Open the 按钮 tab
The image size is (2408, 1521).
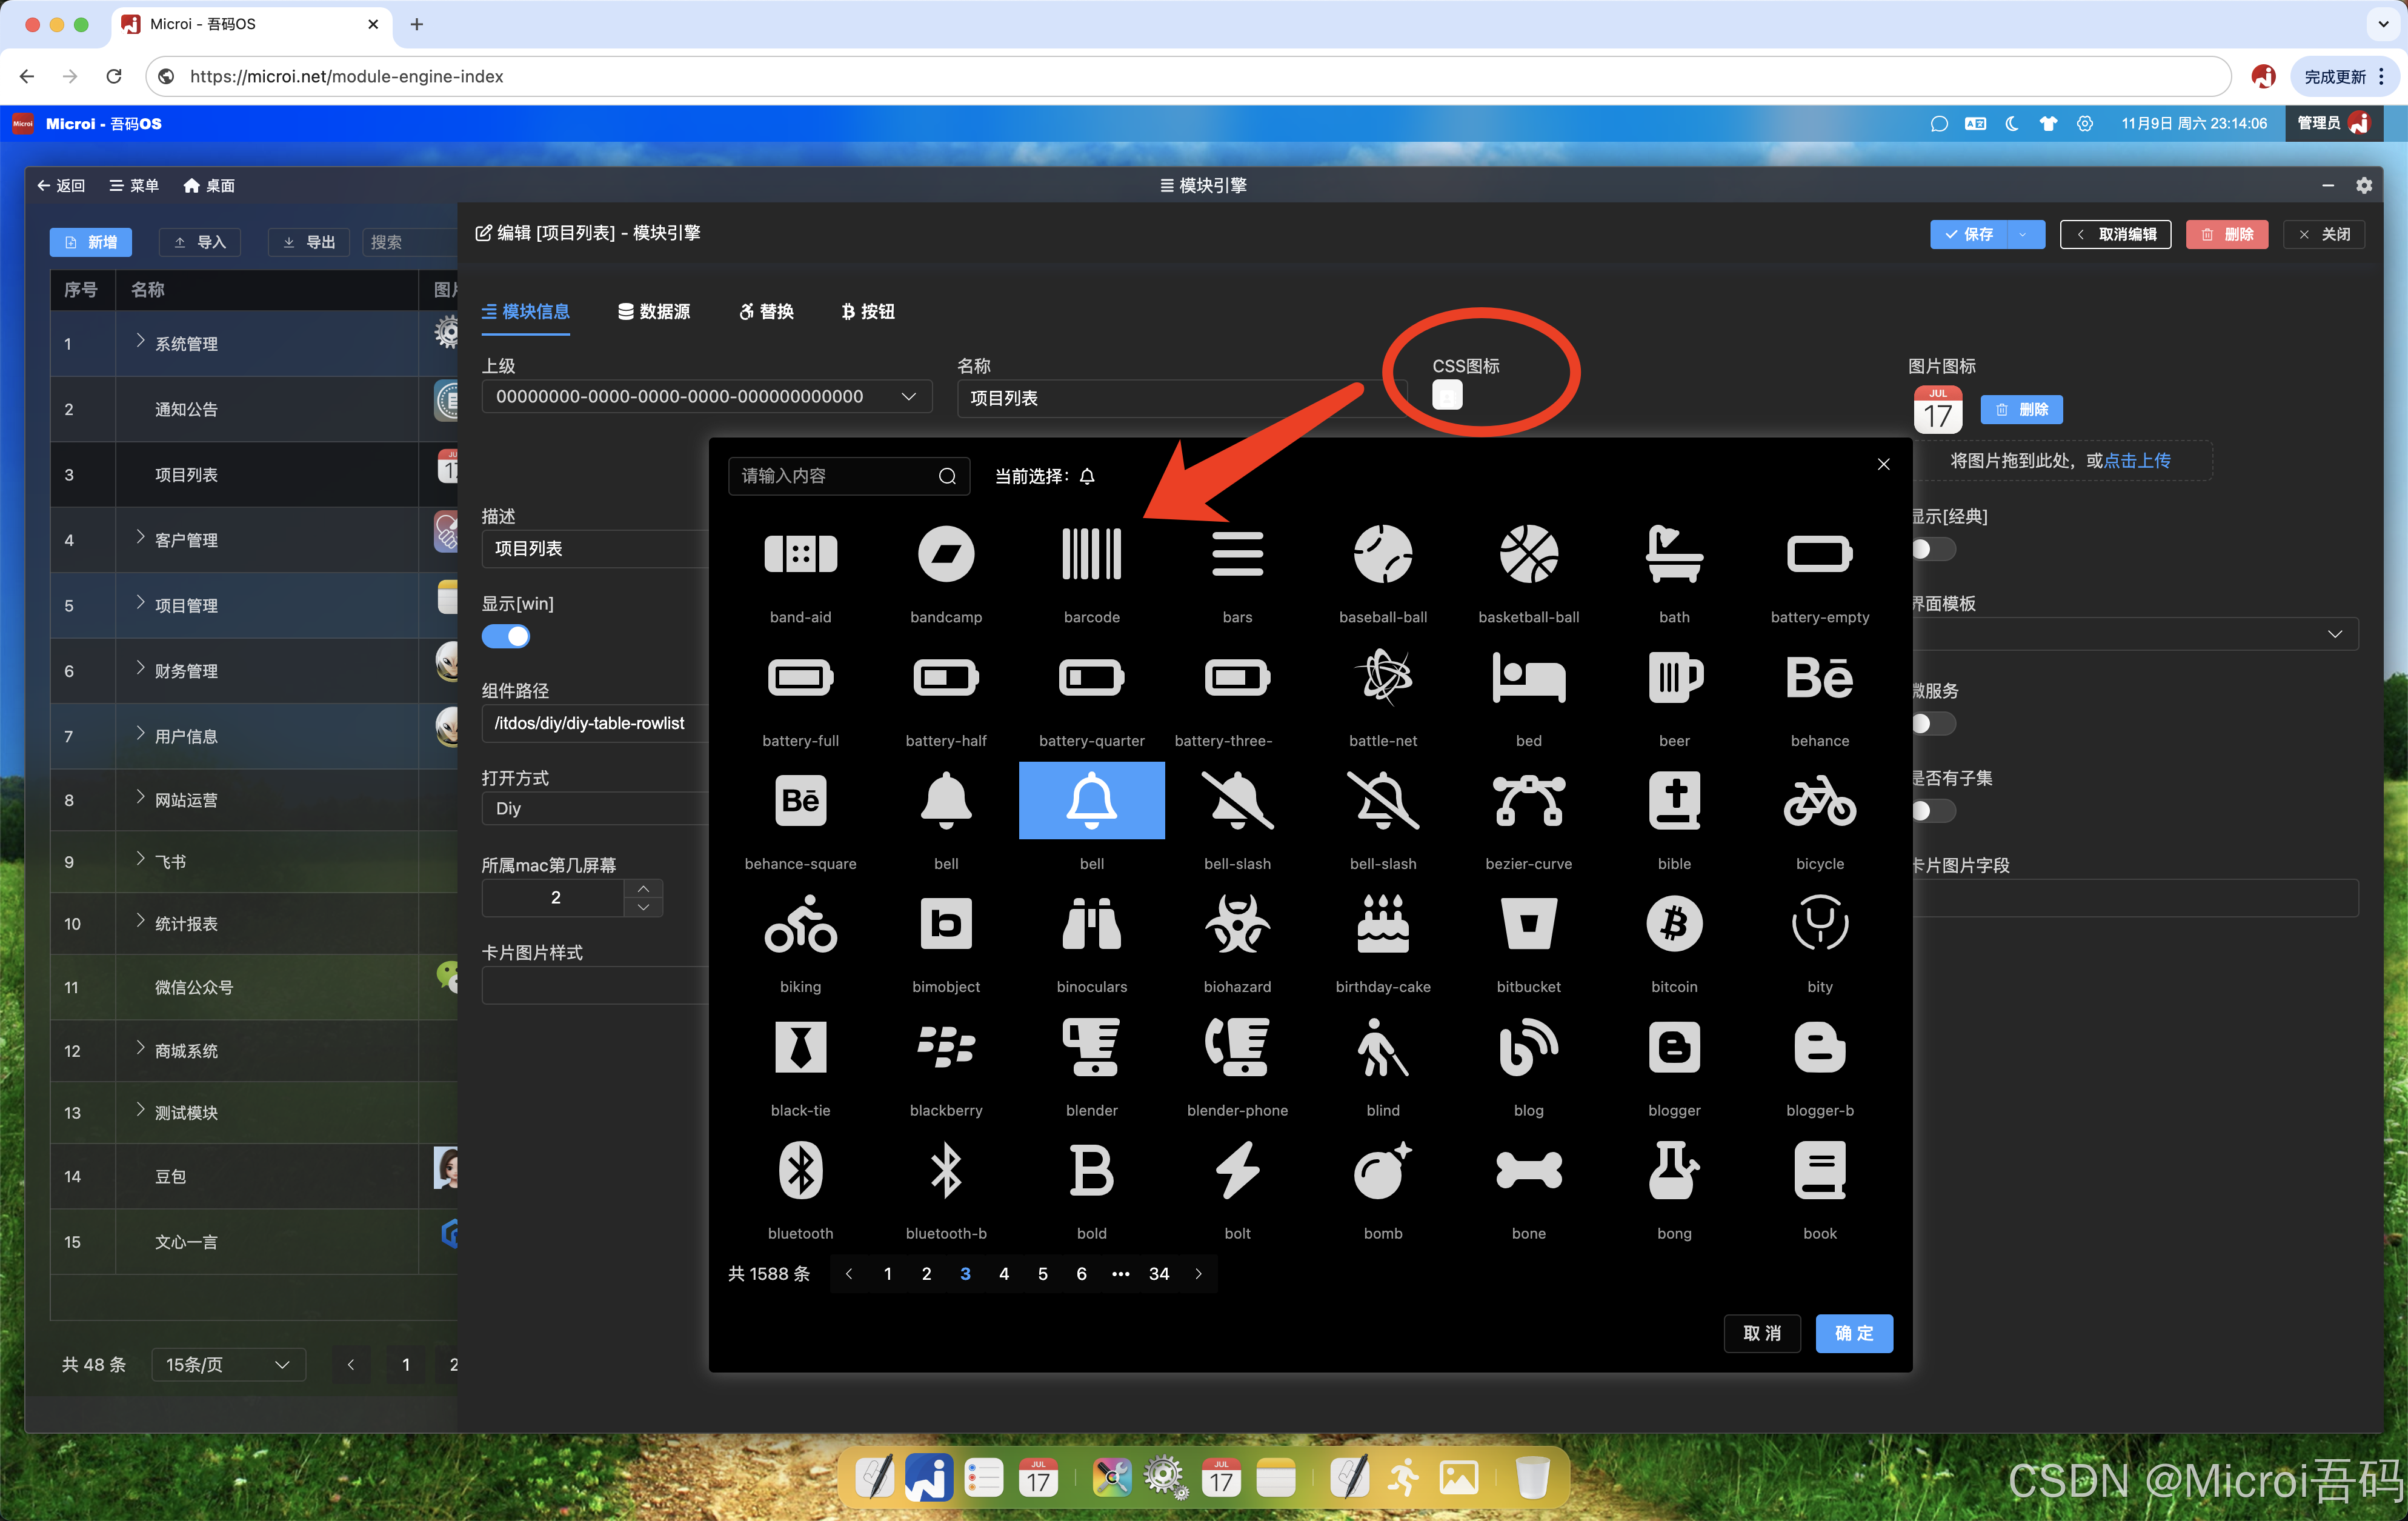click(868, 312)
